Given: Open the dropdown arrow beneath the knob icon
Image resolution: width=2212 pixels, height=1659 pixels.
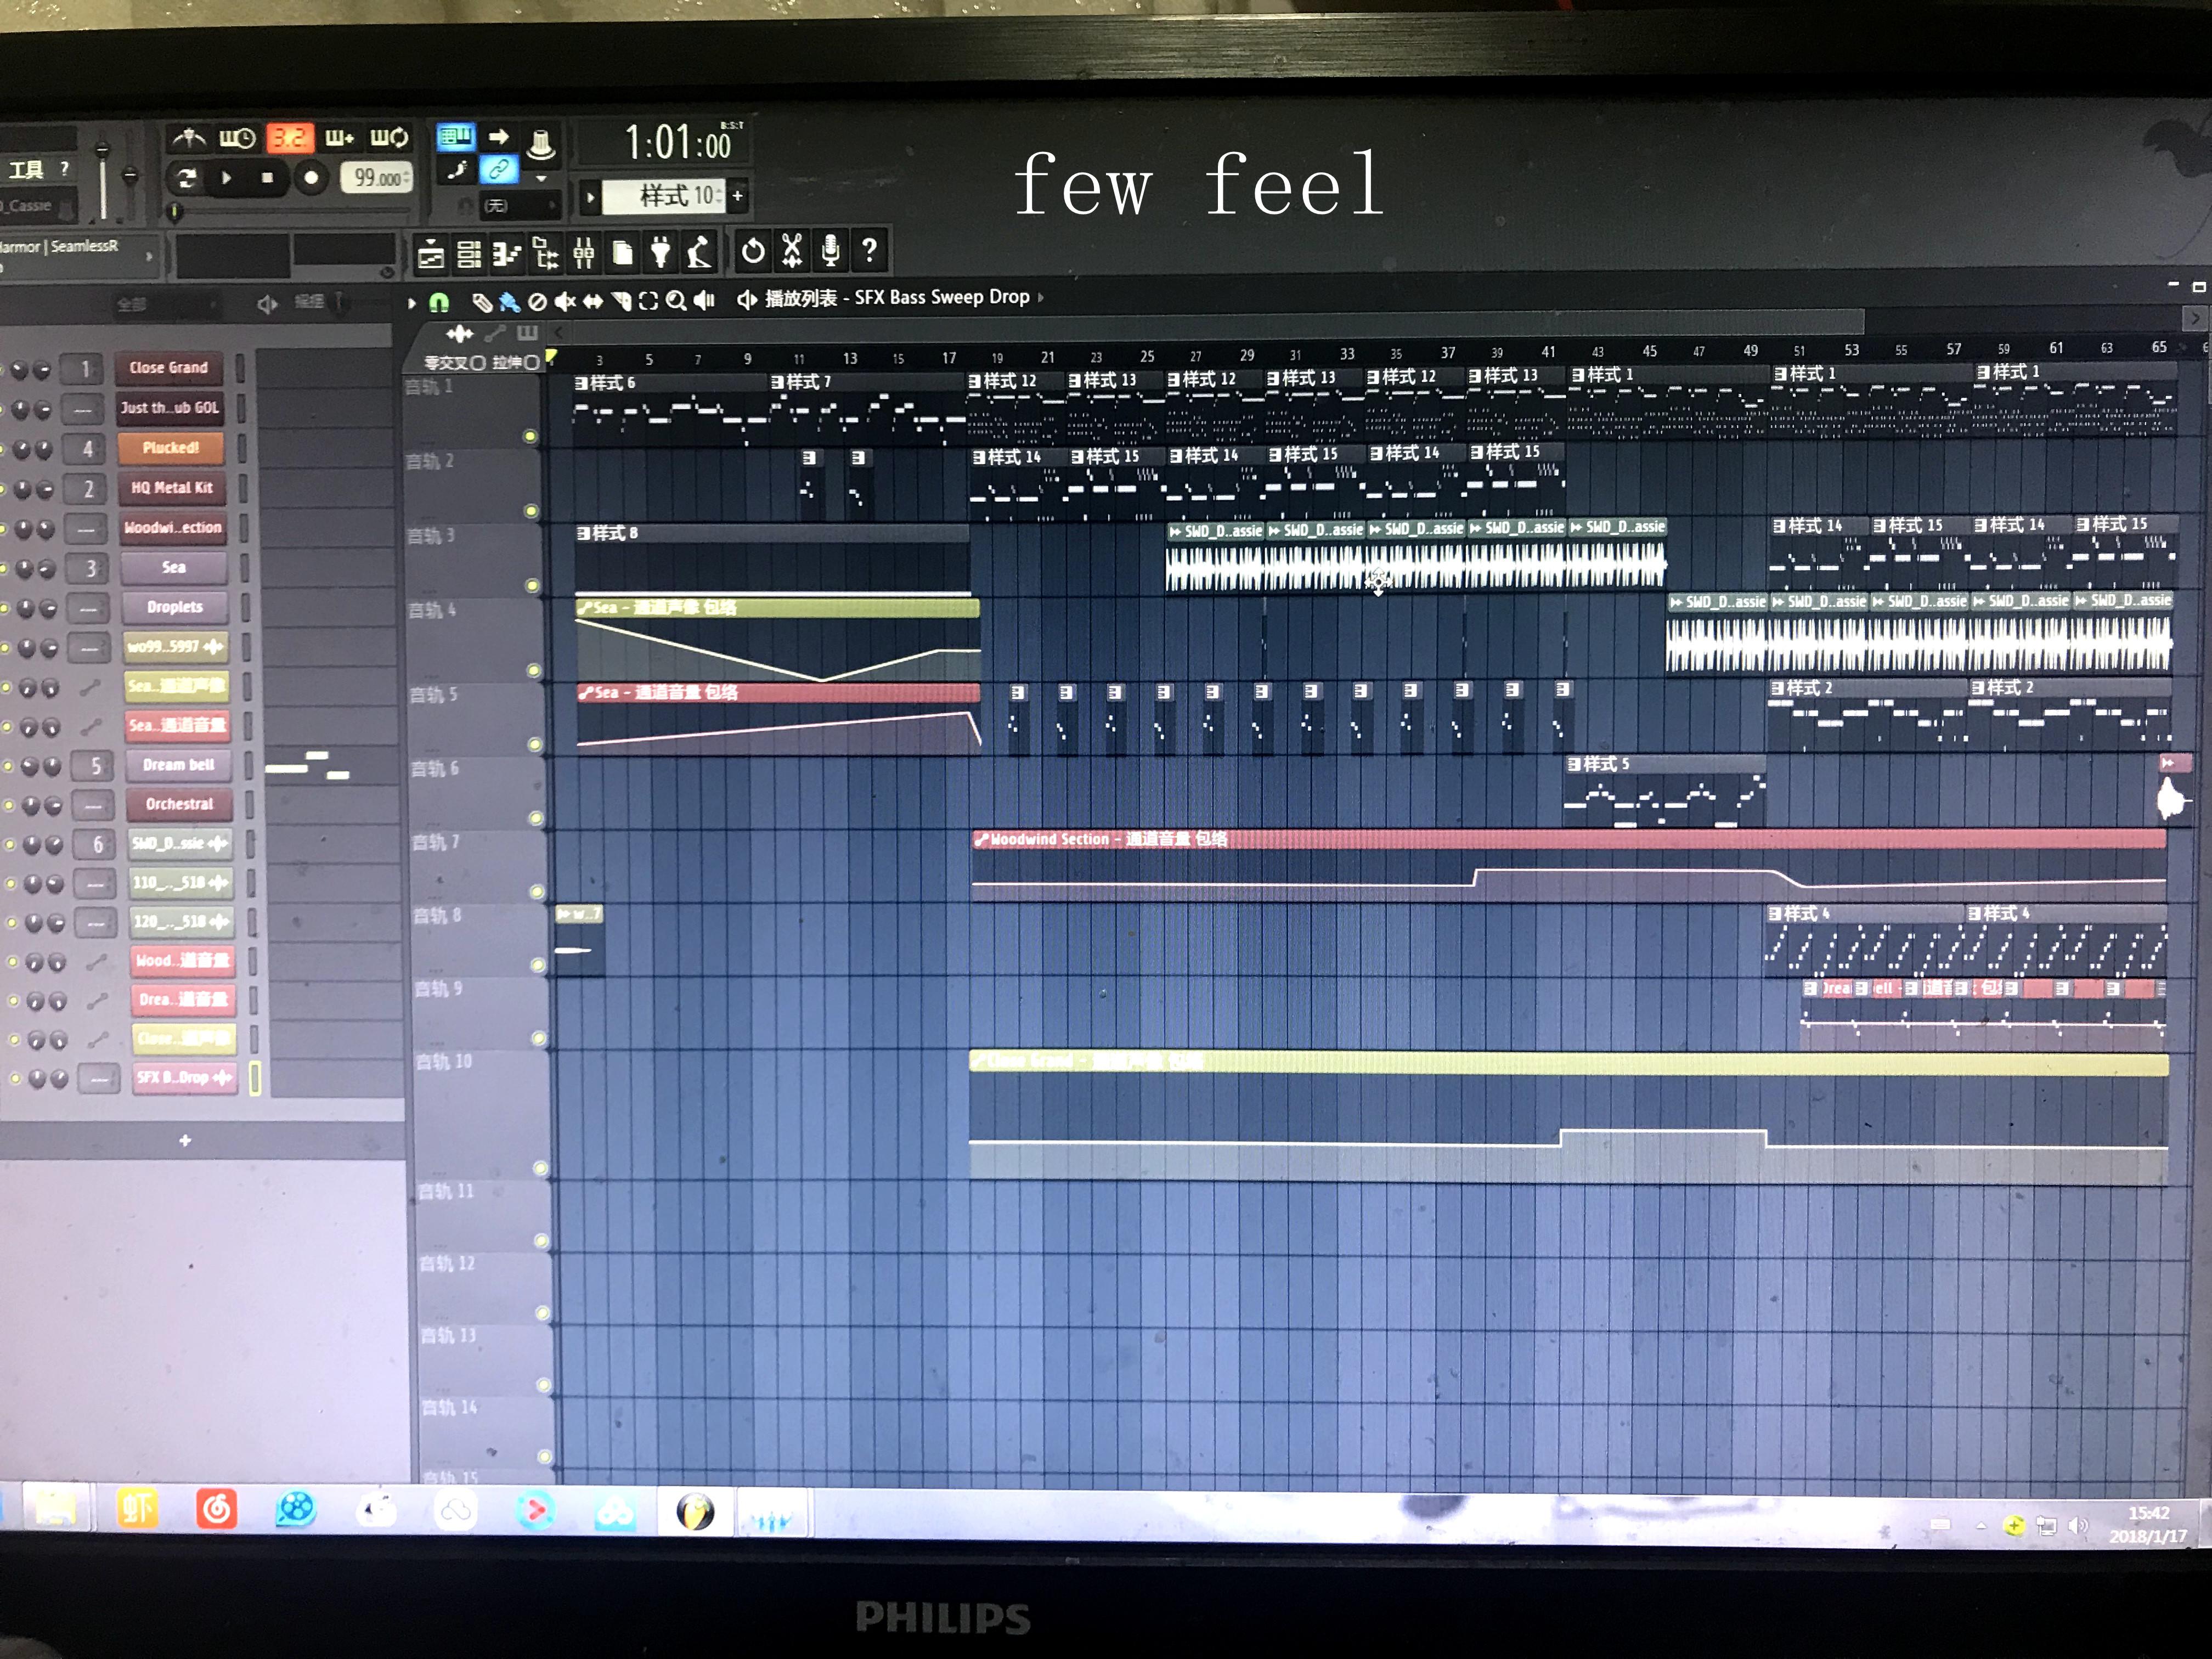Looking at the screenshot, I should tap(541, 179).
